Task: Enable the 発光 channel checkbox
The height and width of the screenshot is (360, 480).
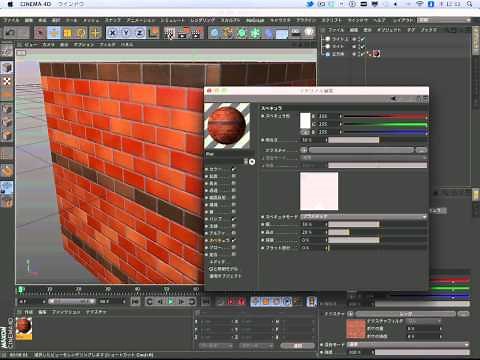Action: pos(234,183)
